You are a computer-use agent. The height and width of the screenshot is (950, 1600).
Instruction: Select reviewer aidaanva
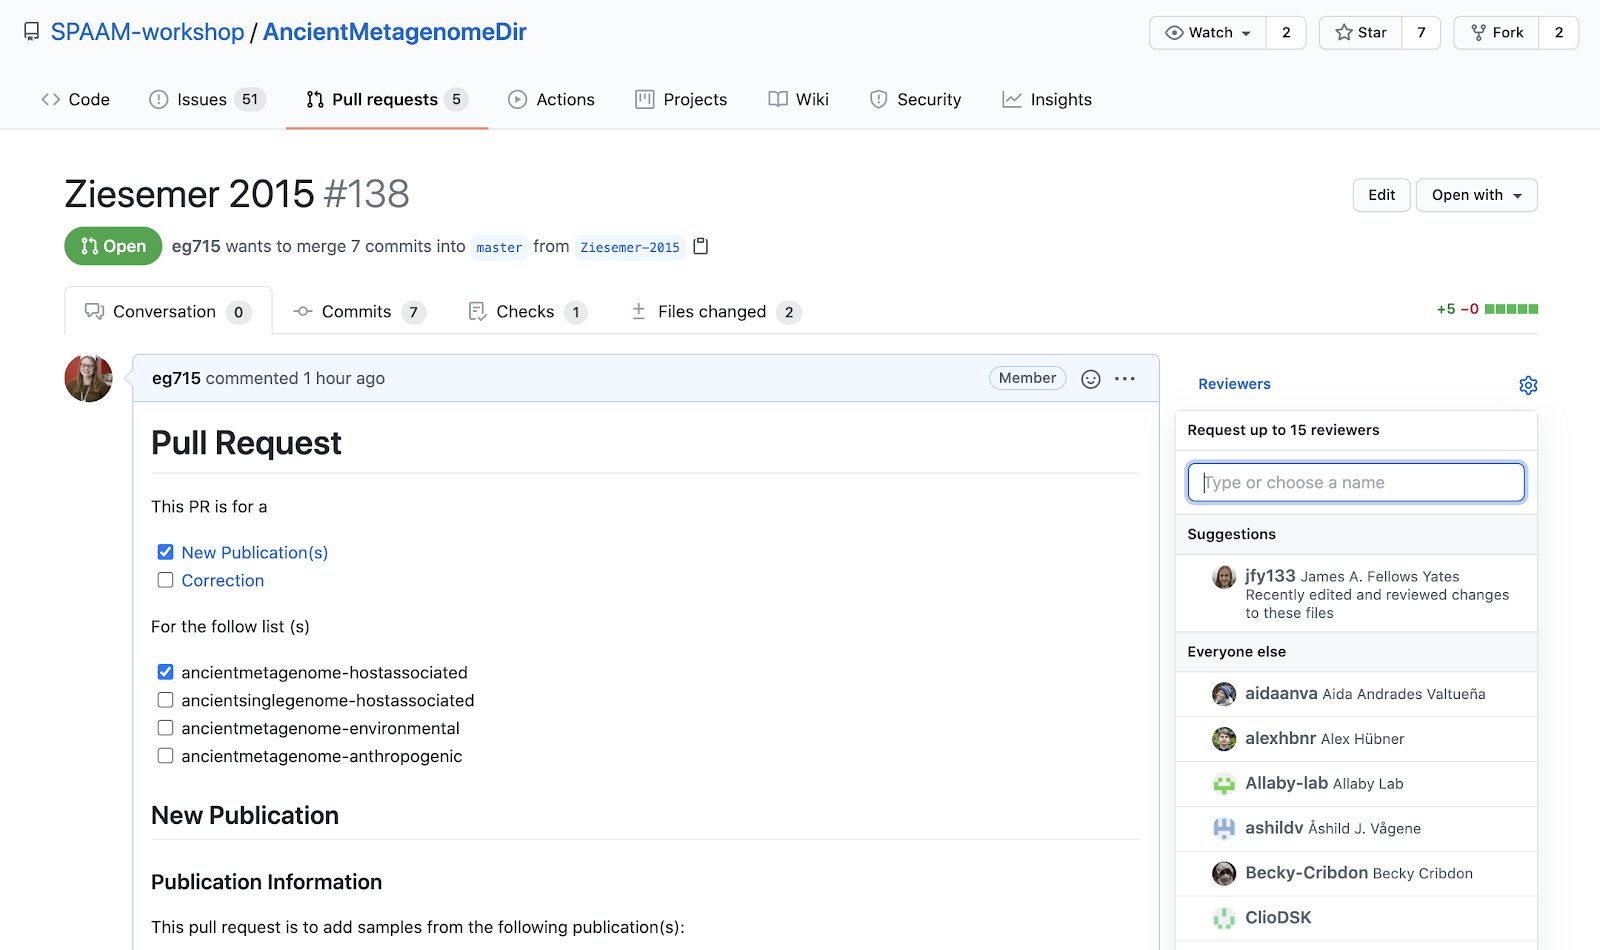(x=1356, y=694)
